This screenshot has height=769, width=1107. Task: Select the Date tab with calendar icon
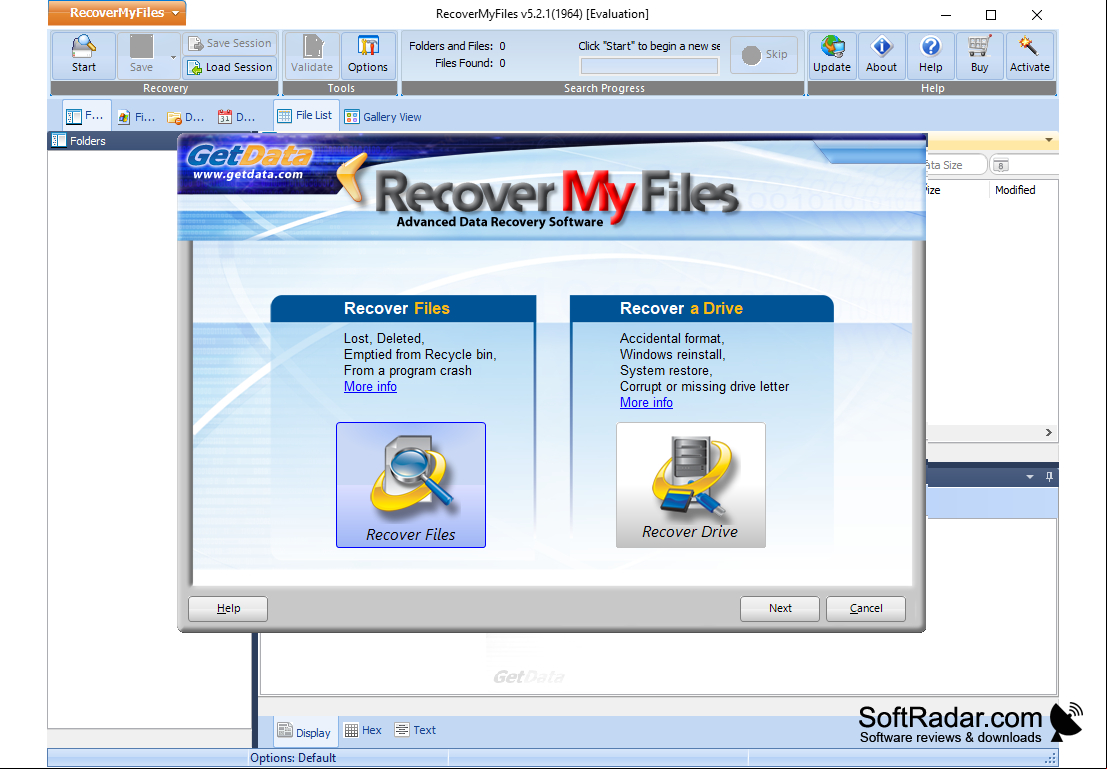[237, 117]
